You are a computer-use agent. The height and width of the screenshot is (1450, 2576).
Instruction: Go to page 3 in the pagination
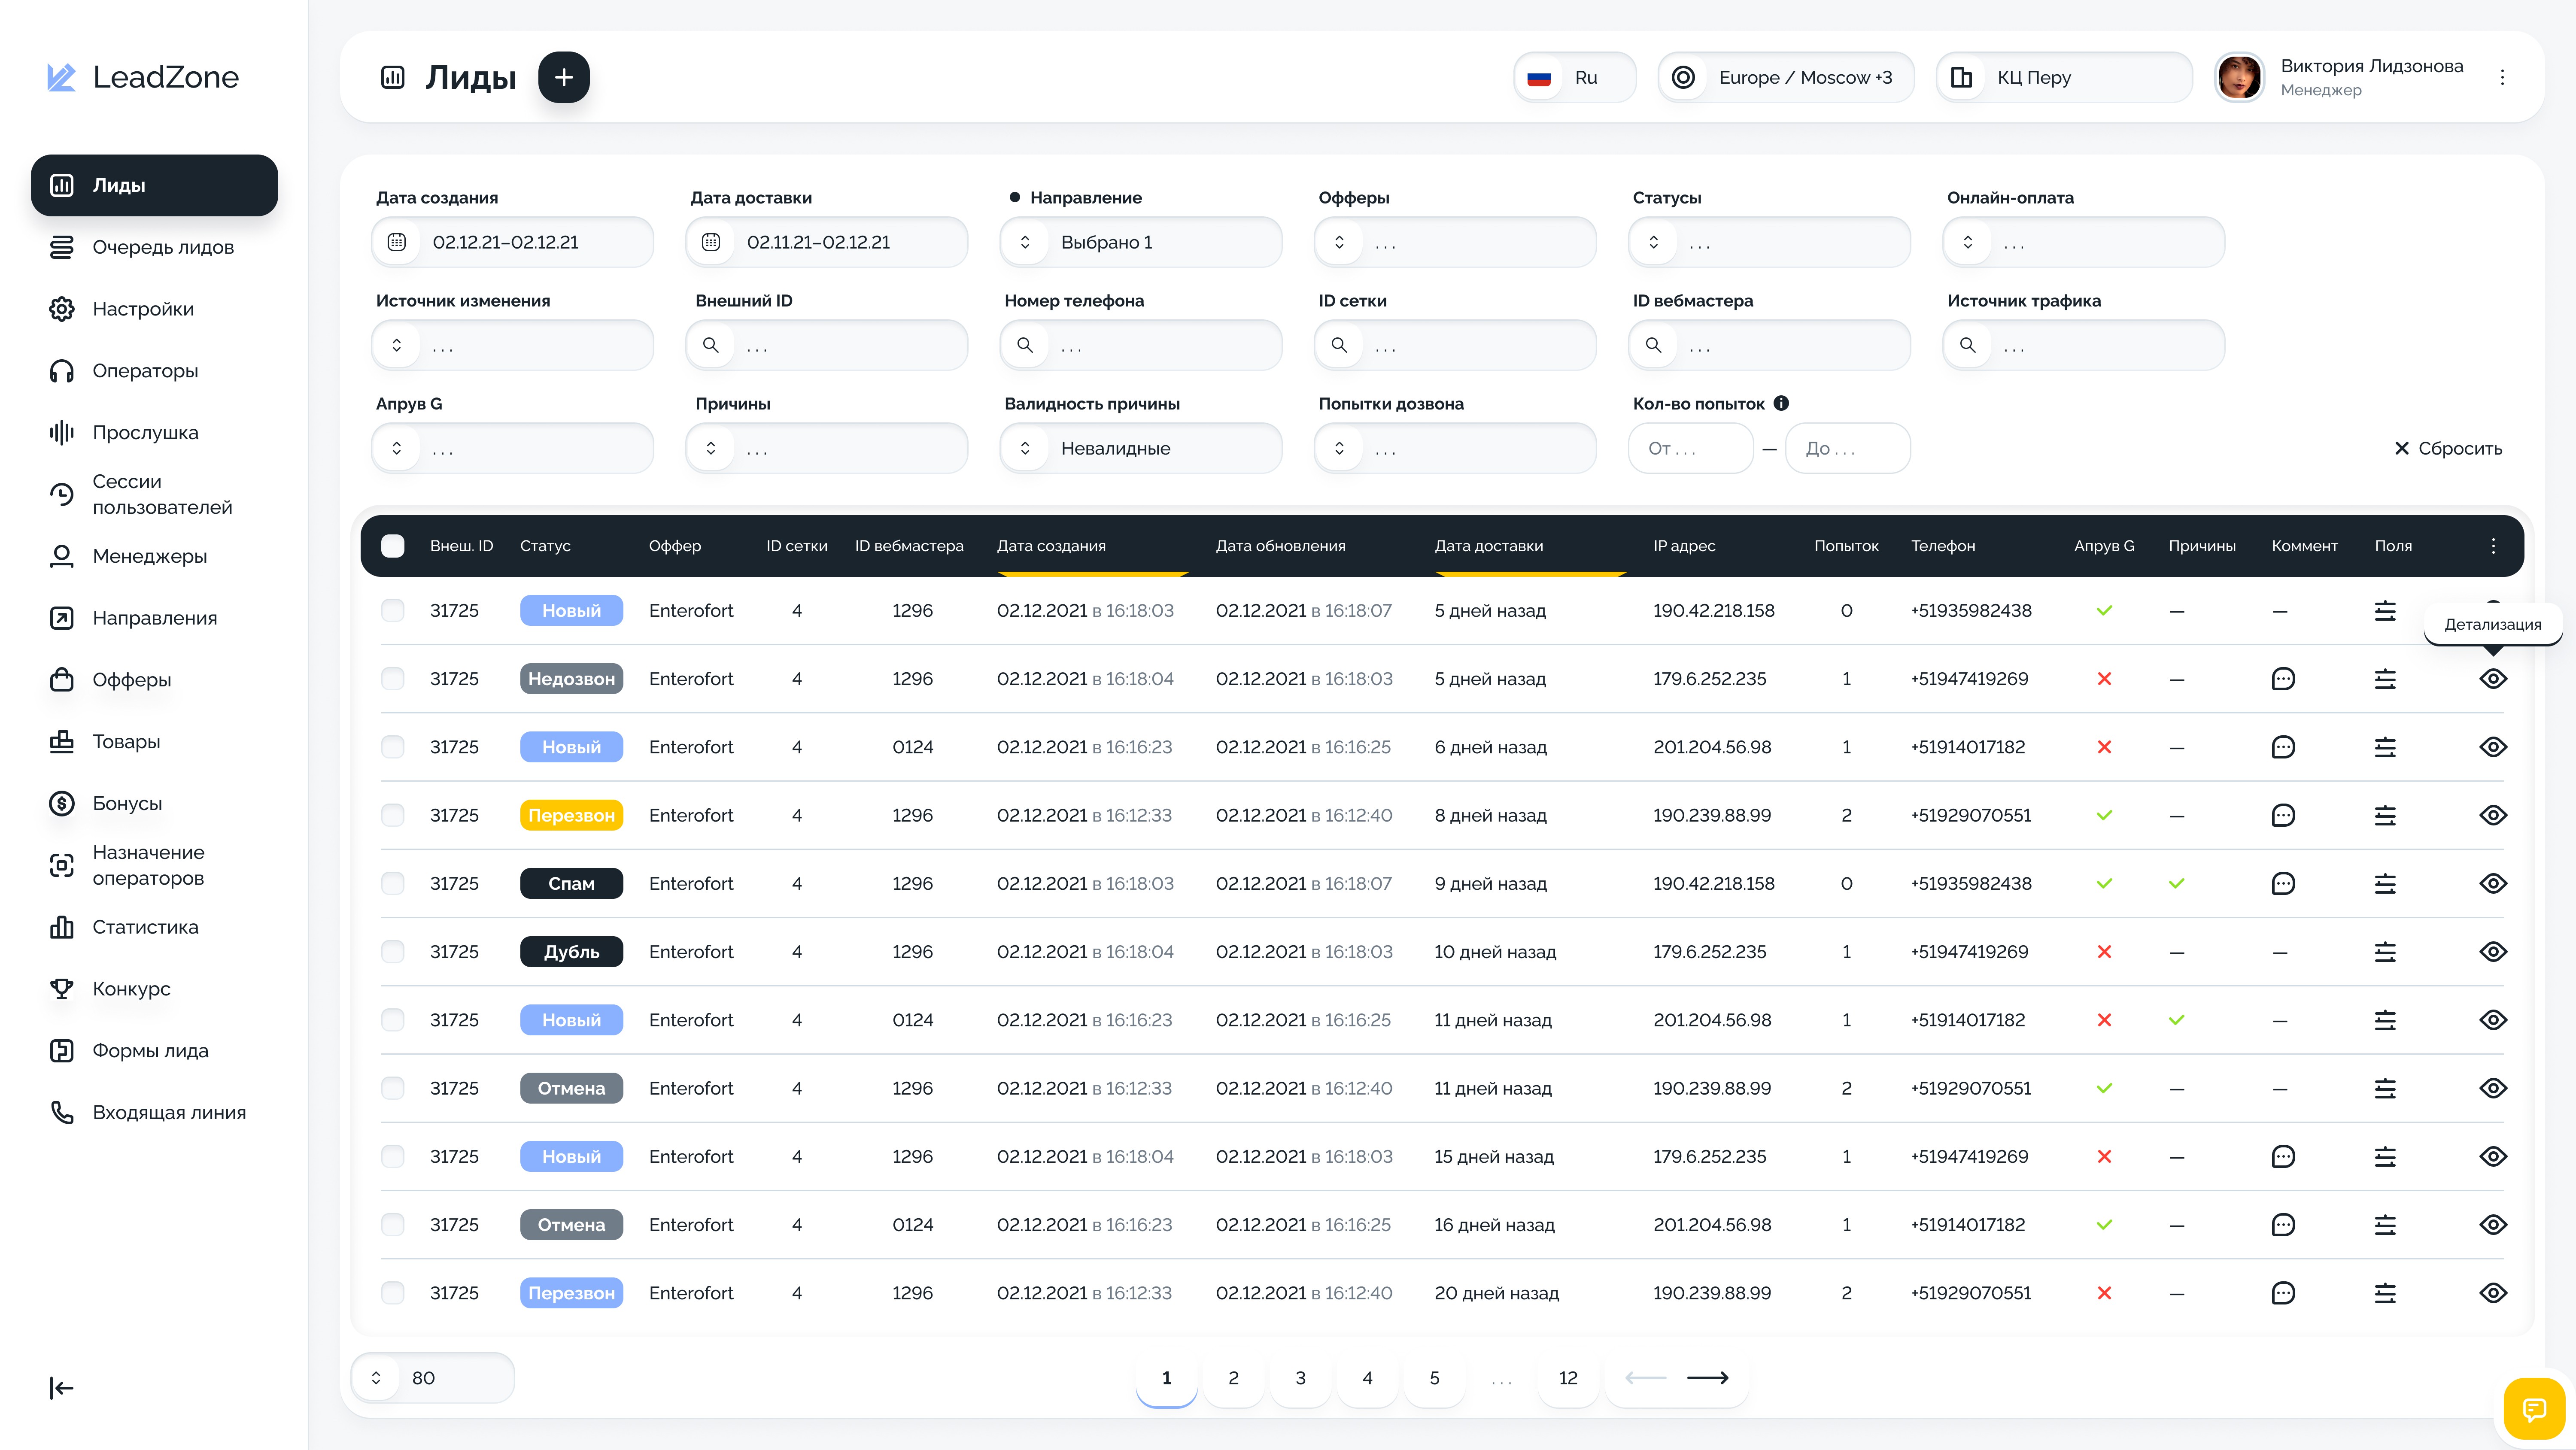pyautogui.click(x=1300, y=1378)
